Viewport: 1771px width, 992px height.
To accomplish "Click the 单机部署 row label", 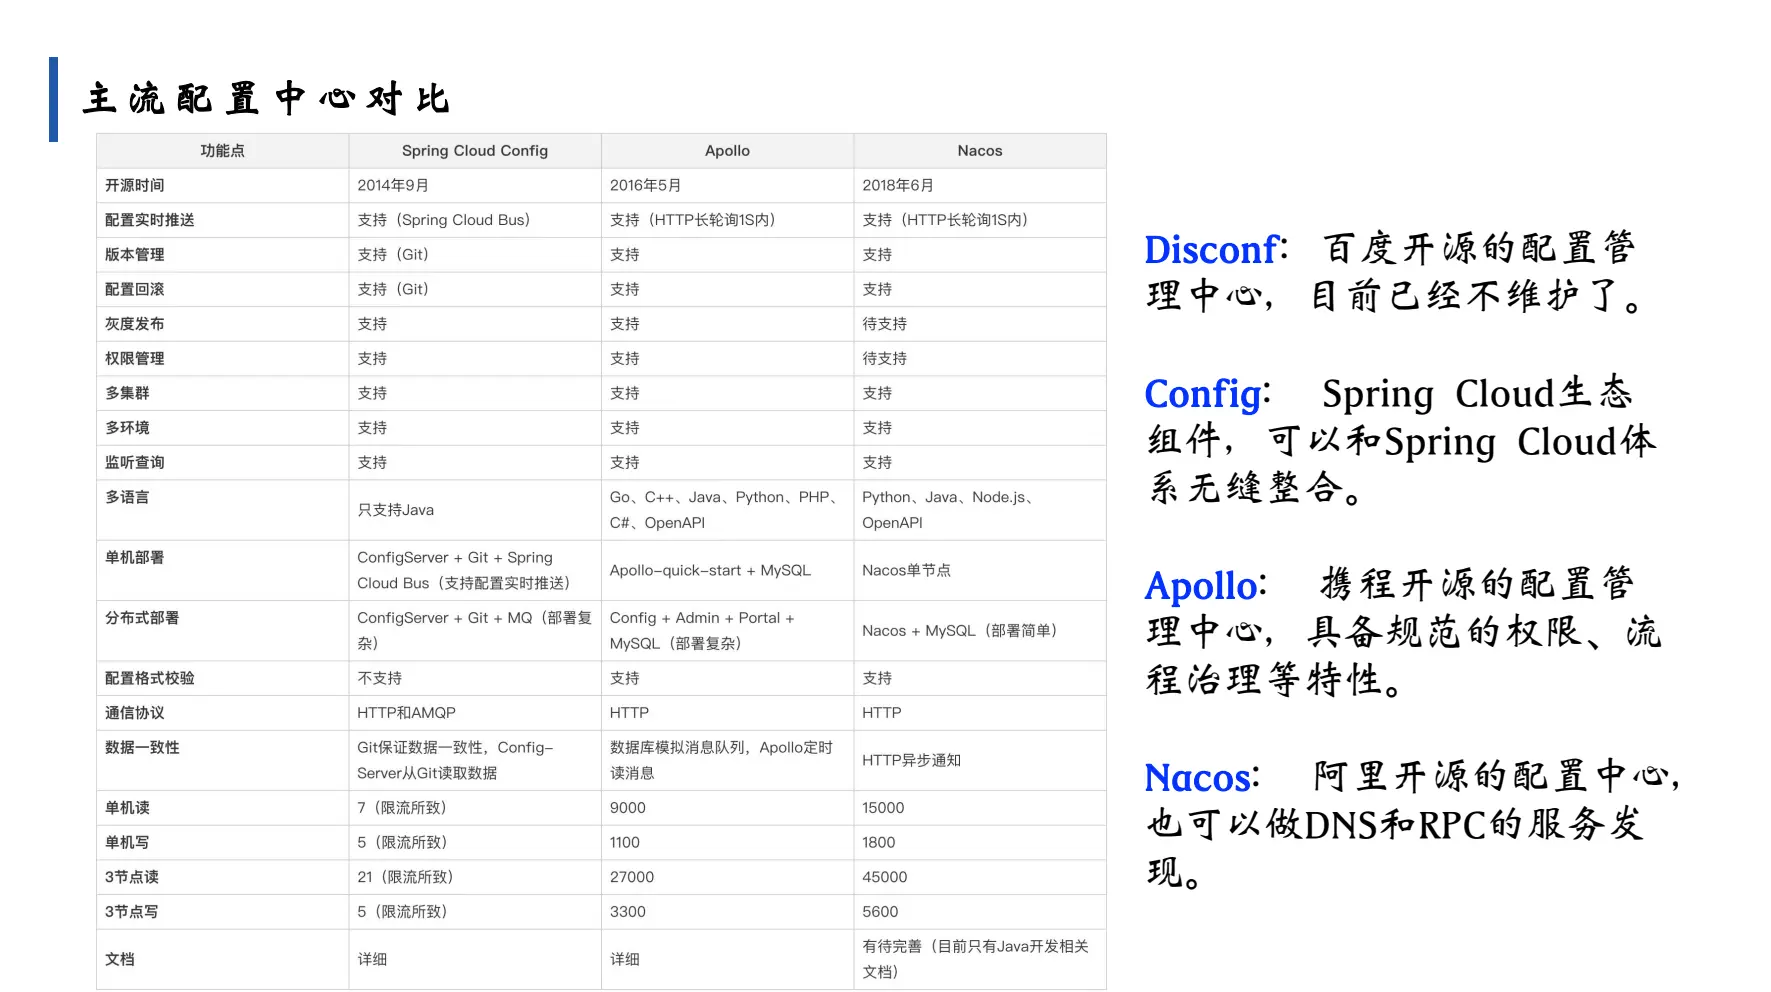I will (x=135, y=557).
